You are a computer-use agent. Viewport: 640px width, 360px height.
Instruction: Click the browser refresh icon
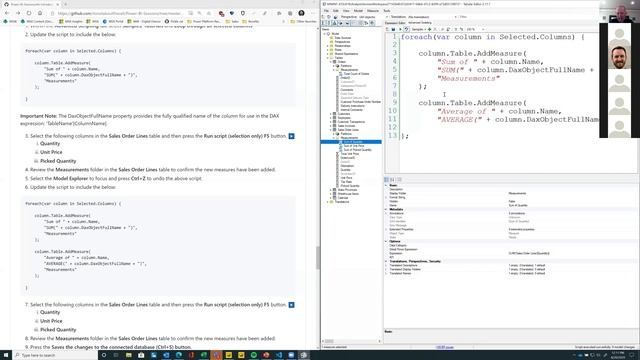point(29,13)
